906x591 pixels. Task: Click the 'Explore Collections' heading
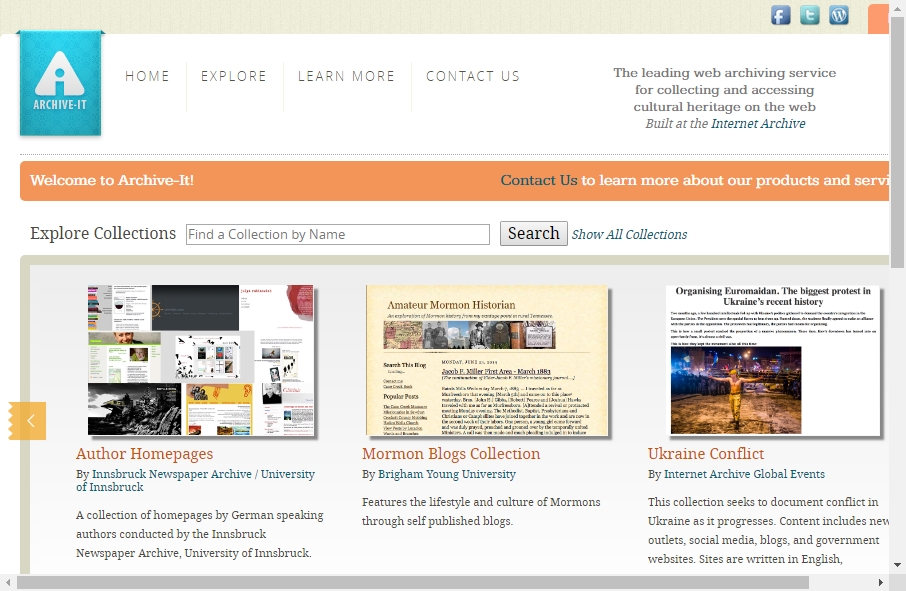(103, 233)
